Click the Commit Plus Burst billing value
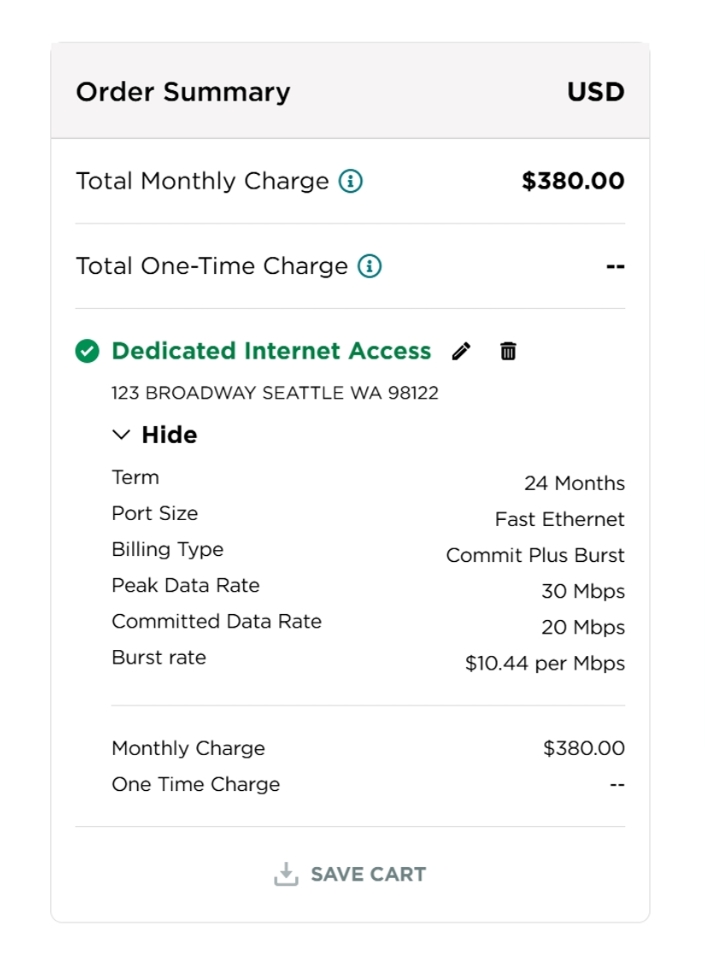This screenshot has height=968, width=705. click(x=535, y=556)
